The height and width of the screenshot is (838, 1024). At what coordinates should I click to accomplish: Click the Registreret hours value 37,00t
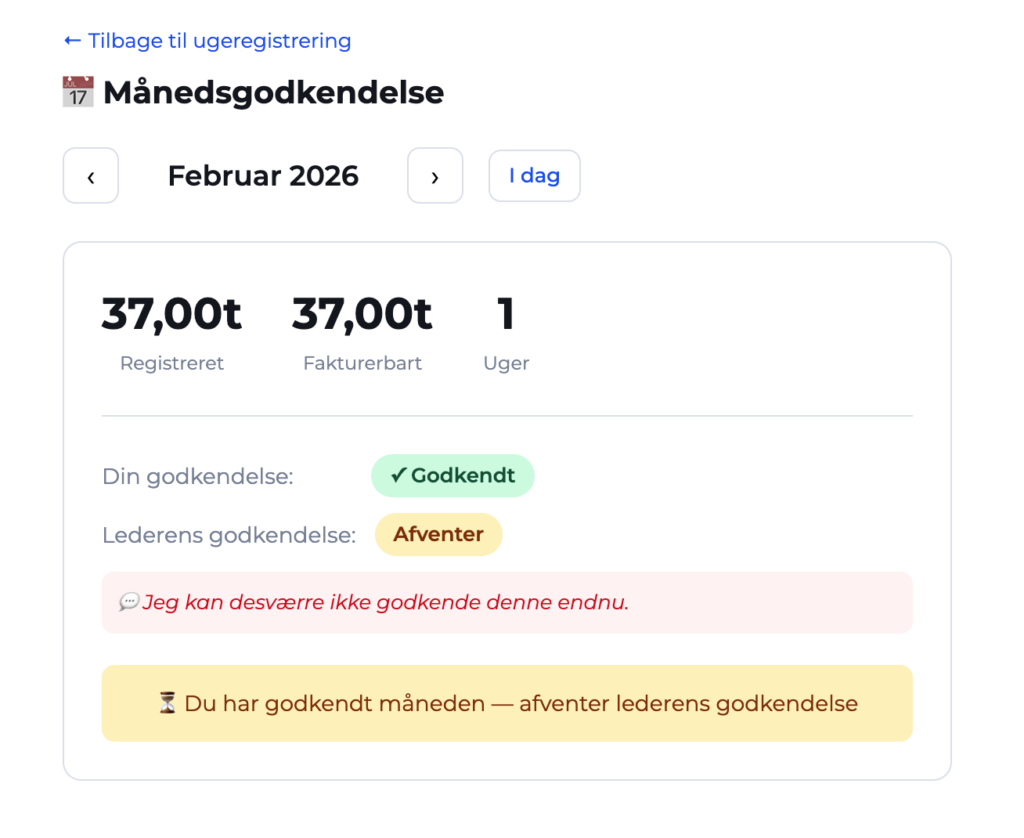[x=172, y=314]
